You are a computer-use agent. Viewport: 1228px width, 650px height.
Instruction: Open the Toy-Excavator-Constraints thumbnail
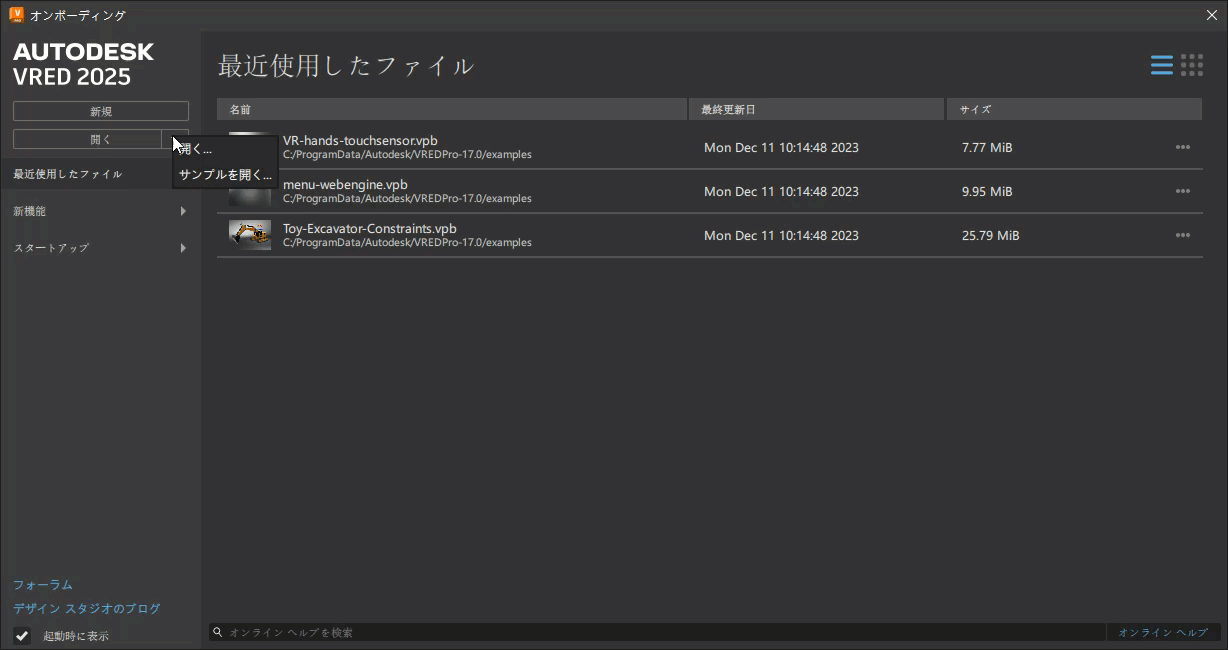(250, 235)
